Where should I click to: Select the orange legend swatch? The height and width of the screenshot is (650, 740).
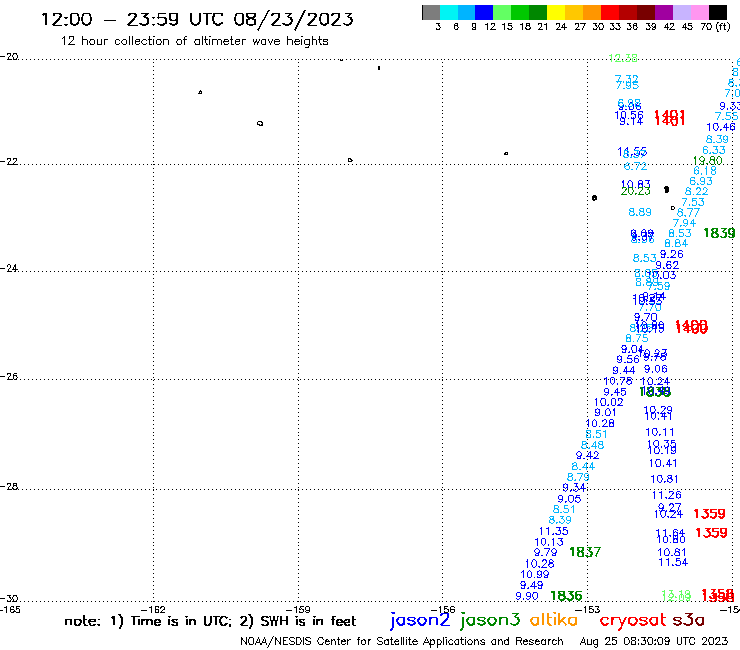(592, 12)
